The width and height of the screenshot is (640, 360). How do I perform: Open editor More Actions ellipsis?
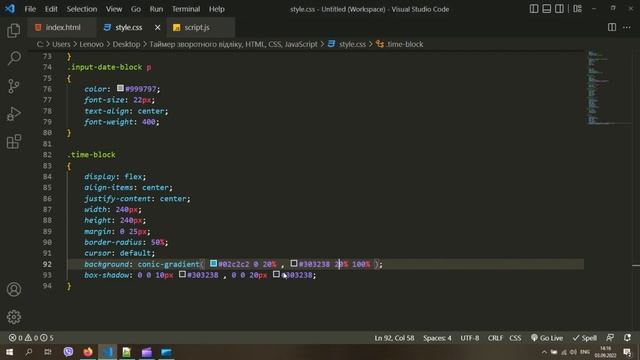coord(627,27)
